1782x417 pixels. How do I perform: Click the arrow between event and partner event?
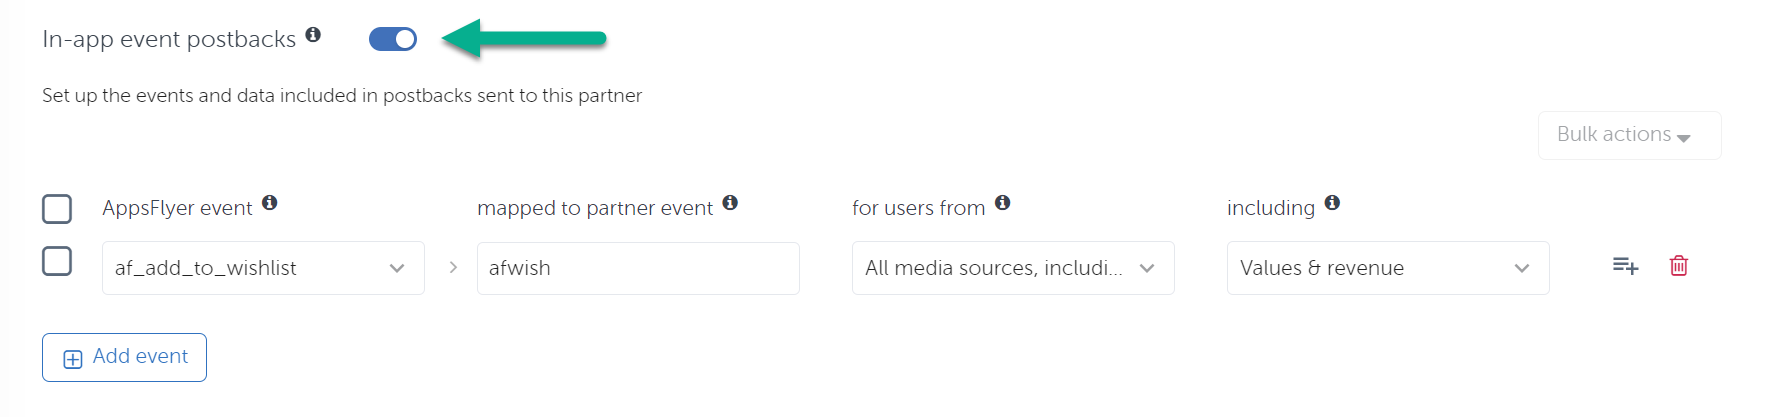point(453,267)
